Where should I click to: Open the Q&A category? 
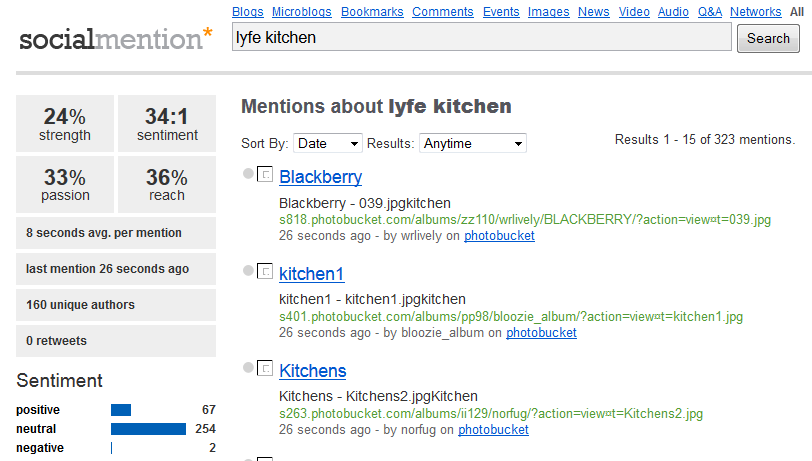pos(709,12)
